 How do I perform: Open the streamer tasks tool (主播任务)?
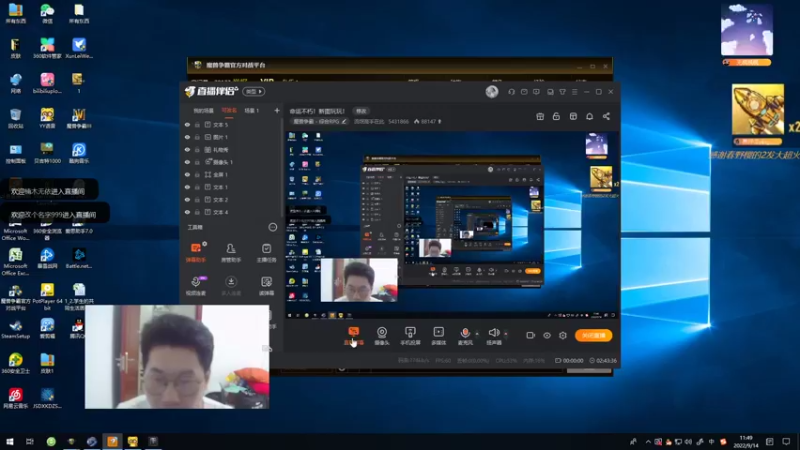pyautogui.click(x=266, y=253)
